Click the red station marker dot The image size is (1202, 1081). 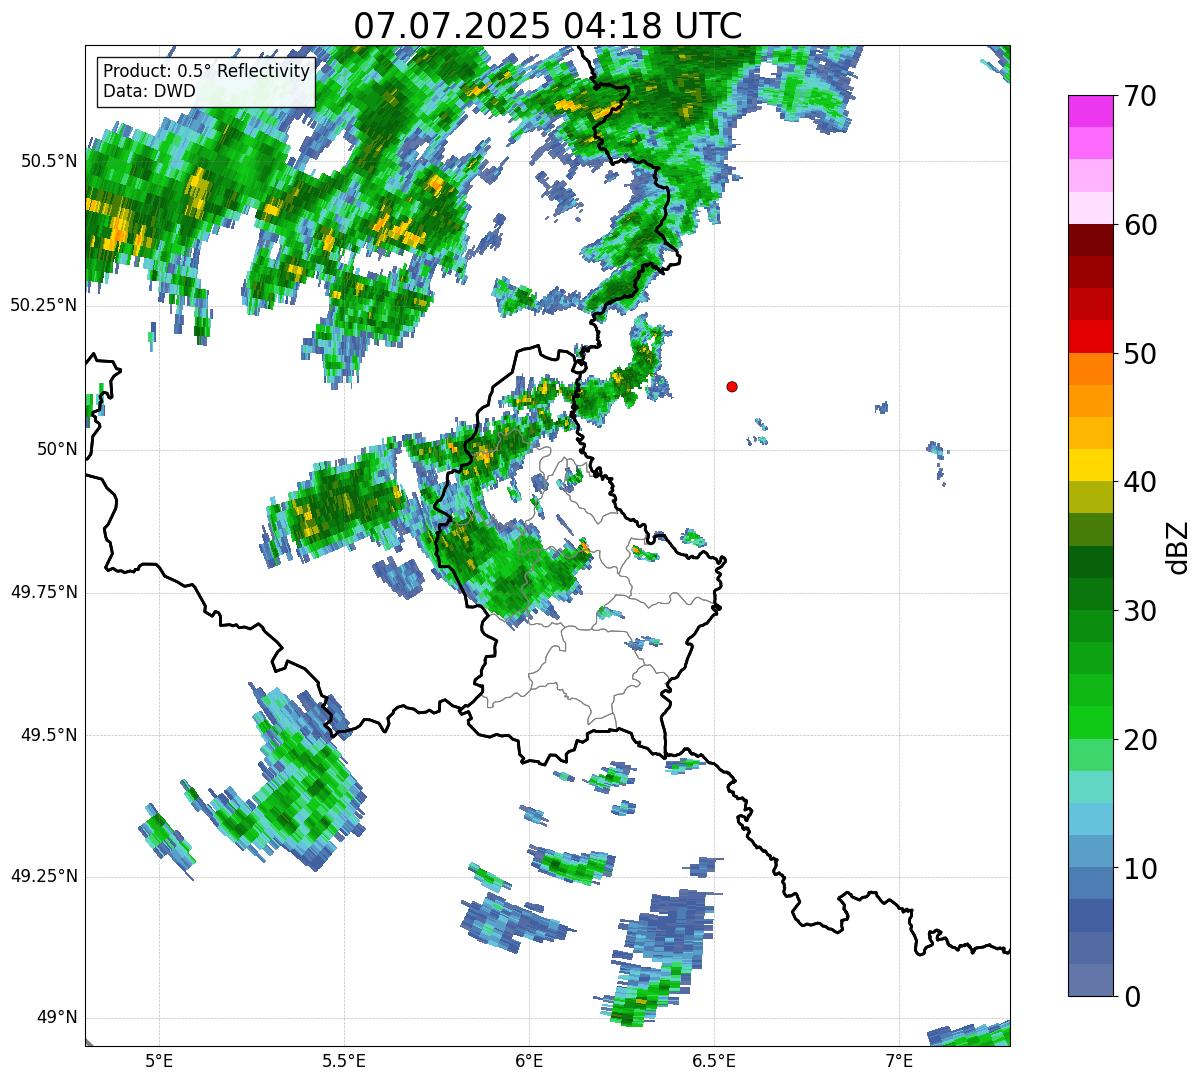[x=732, y=386]
